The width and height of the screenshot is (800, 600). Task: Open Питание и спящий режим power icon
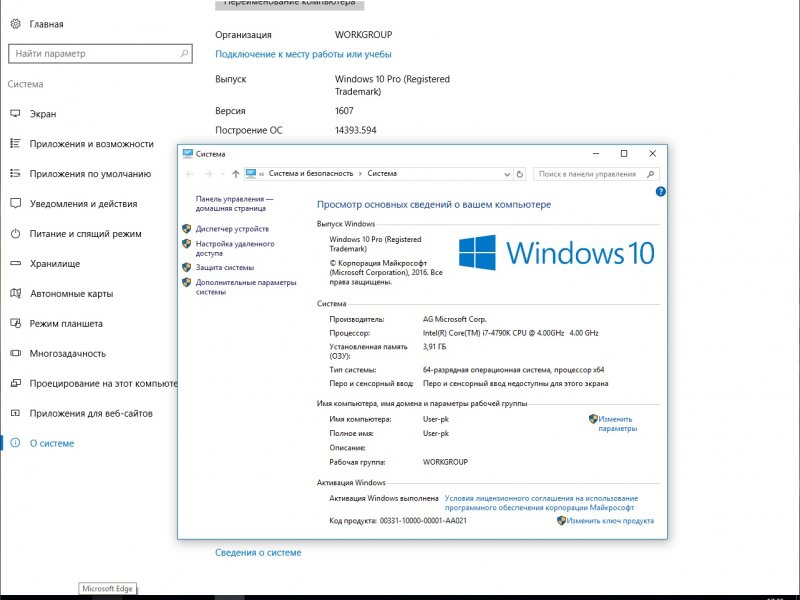pos(16,234)
